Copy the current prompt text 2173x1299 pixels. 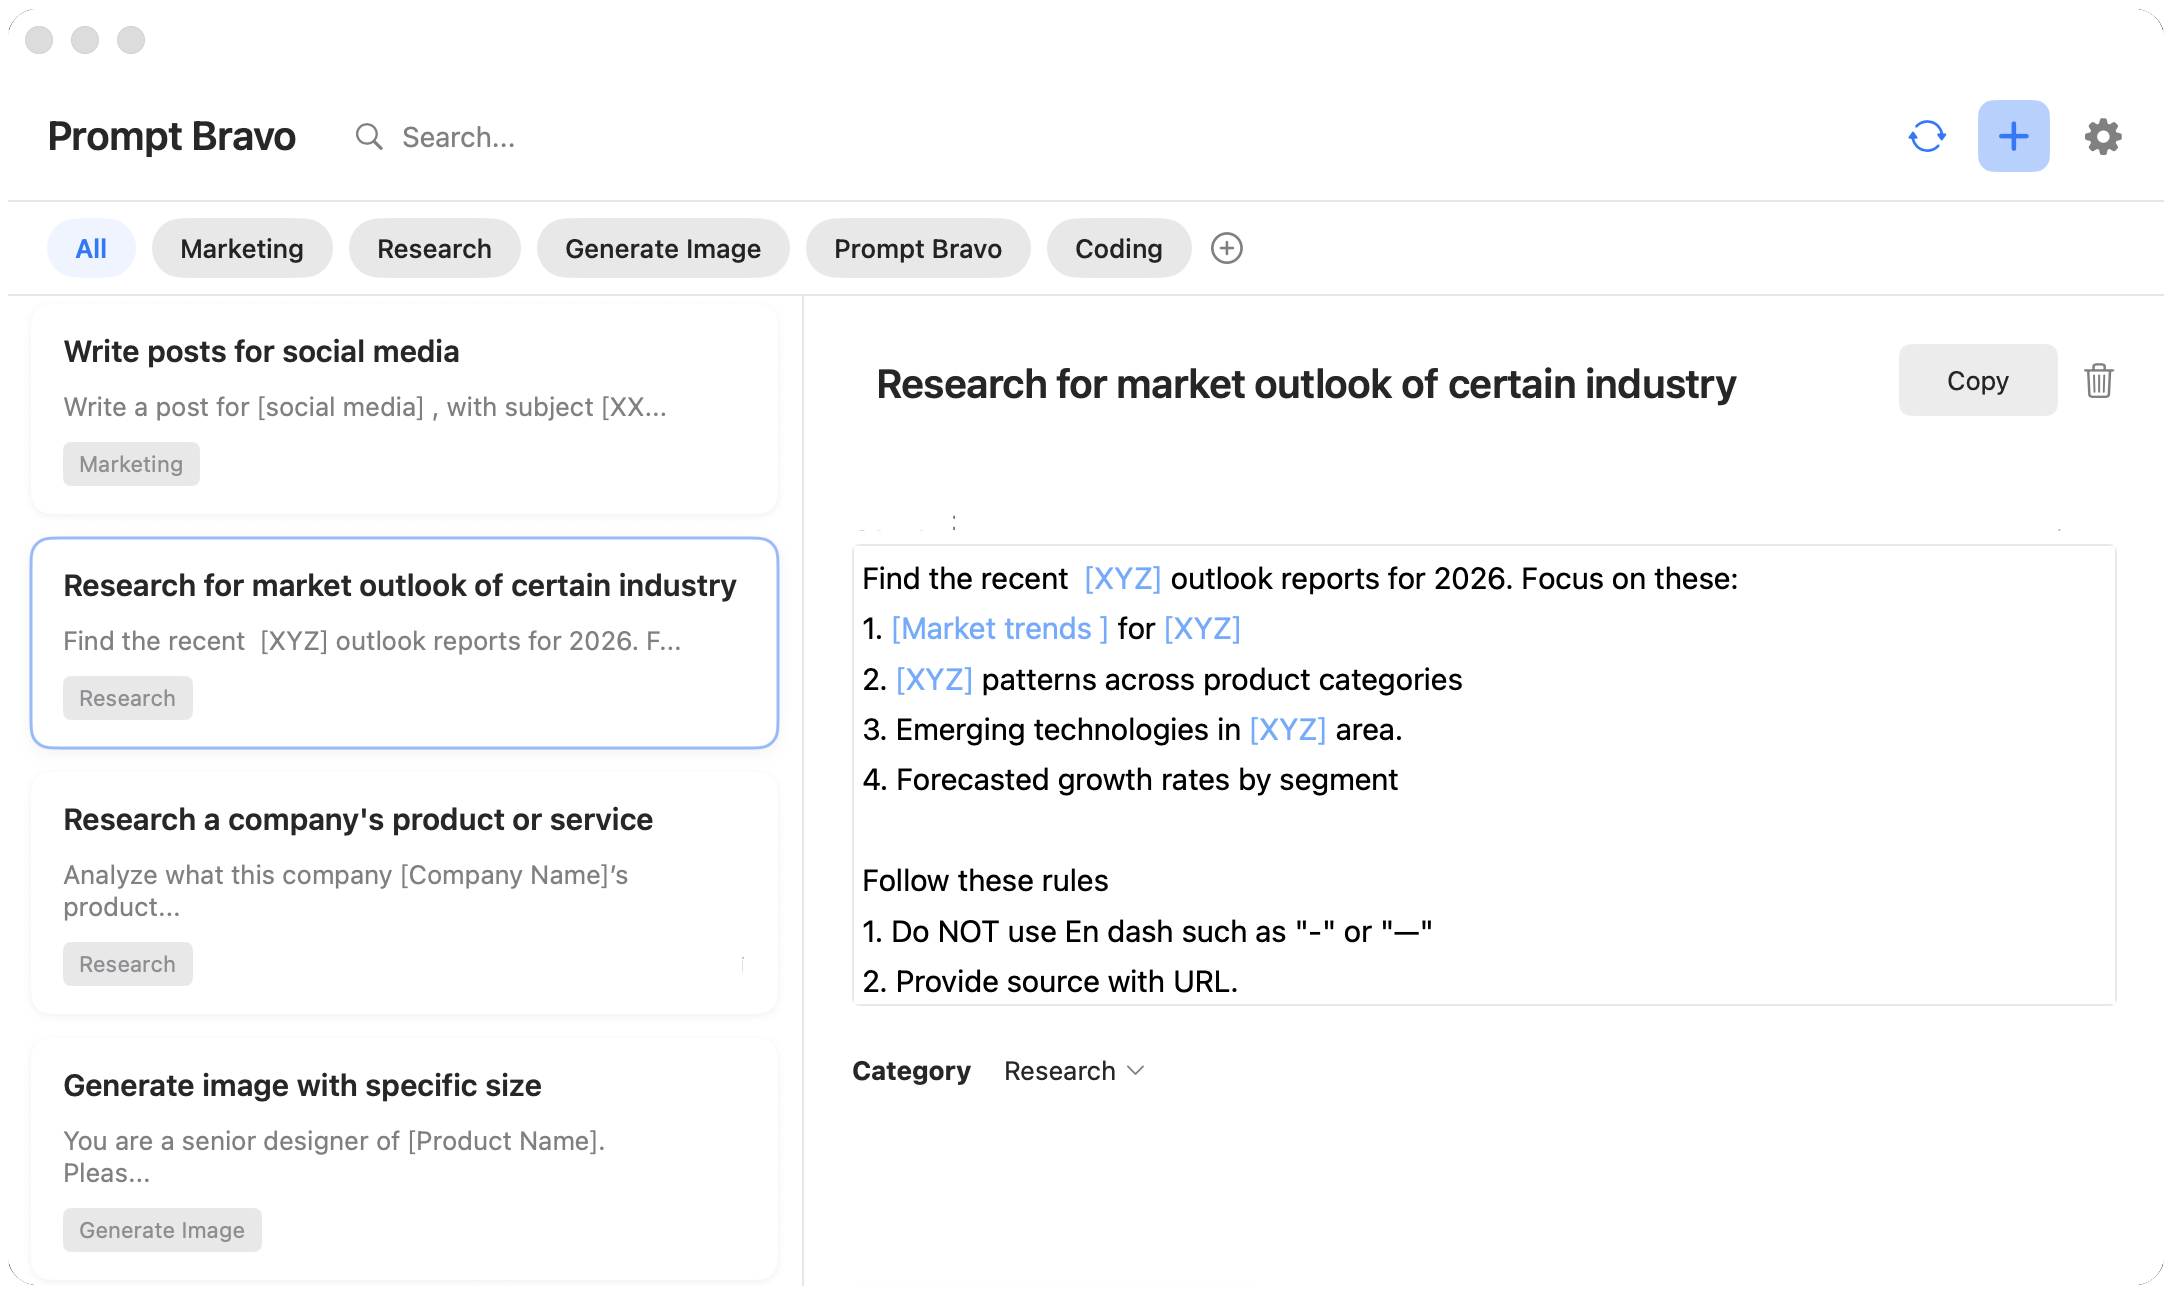point(1977,381)
